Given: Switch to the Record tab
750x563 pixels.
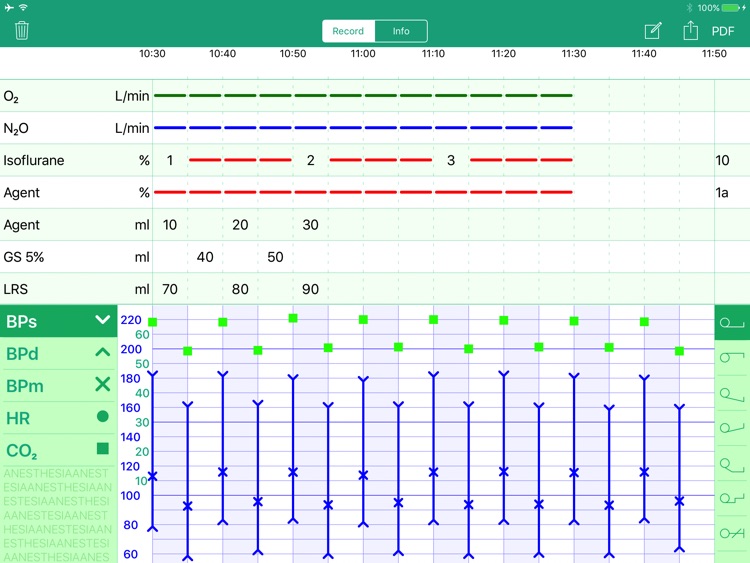Looking at the screenshot, I should coord(348,31).
